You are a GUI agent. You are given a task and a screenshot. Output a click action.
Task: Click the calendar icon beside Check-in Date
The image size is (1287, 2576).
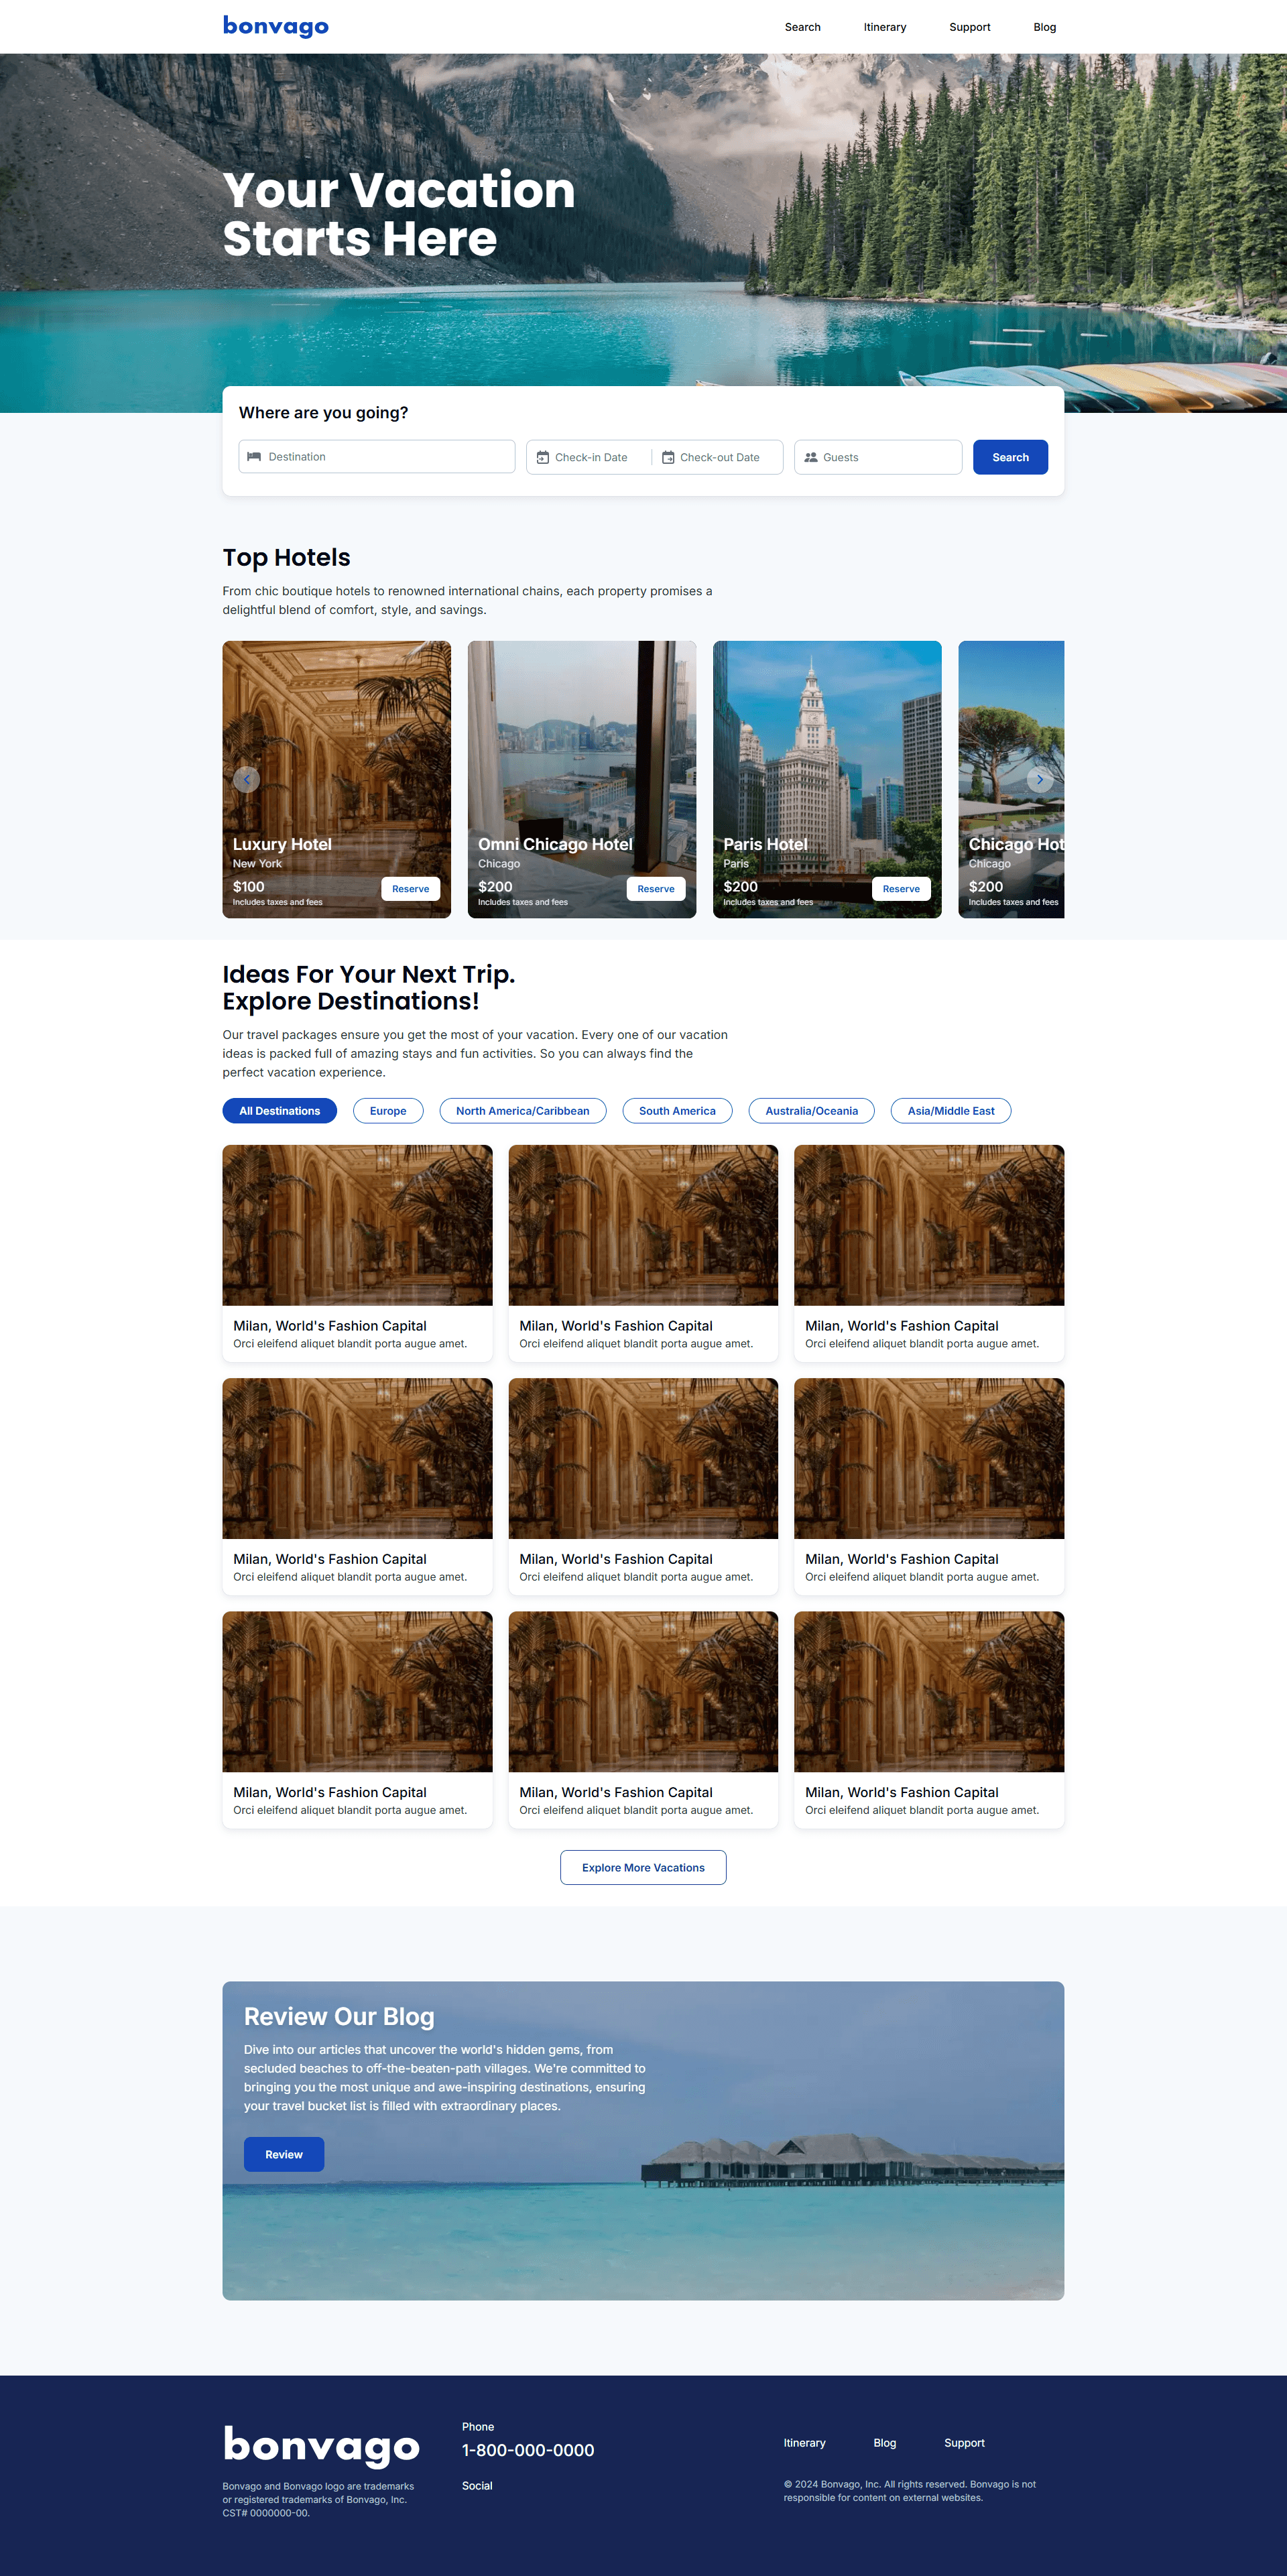click(543, 458)
